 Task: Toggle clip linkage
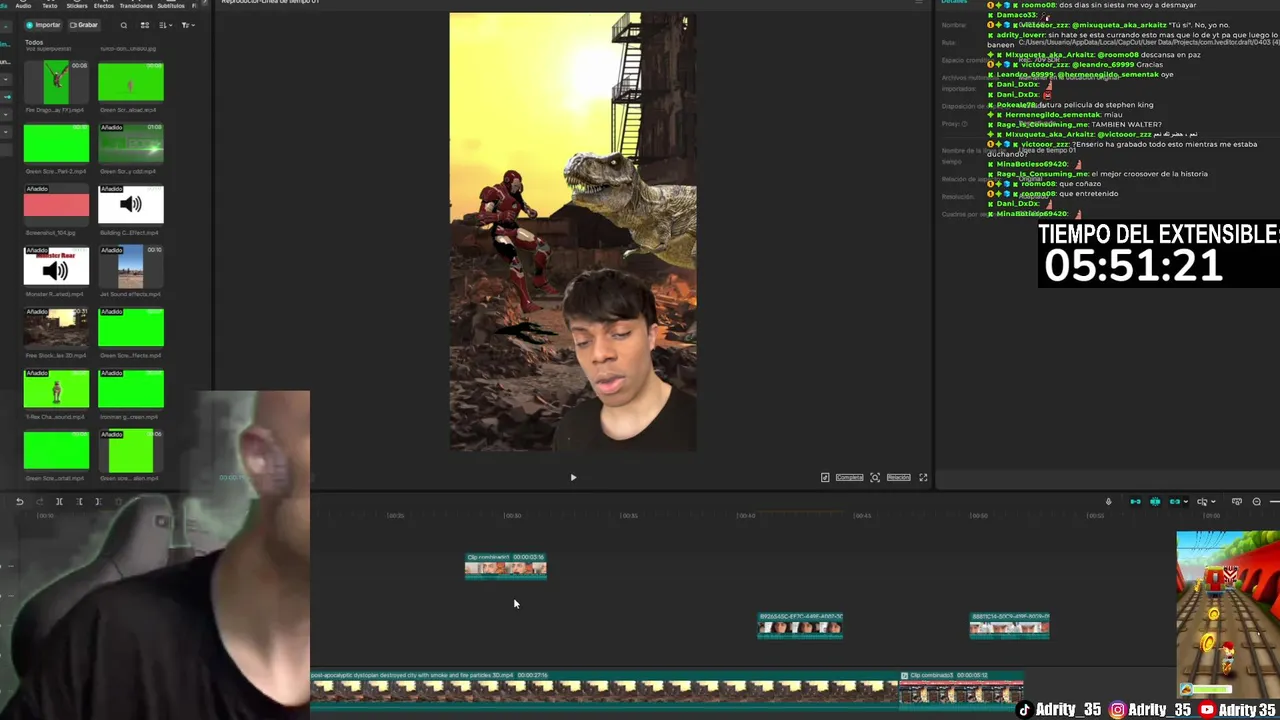[1175, 502]
